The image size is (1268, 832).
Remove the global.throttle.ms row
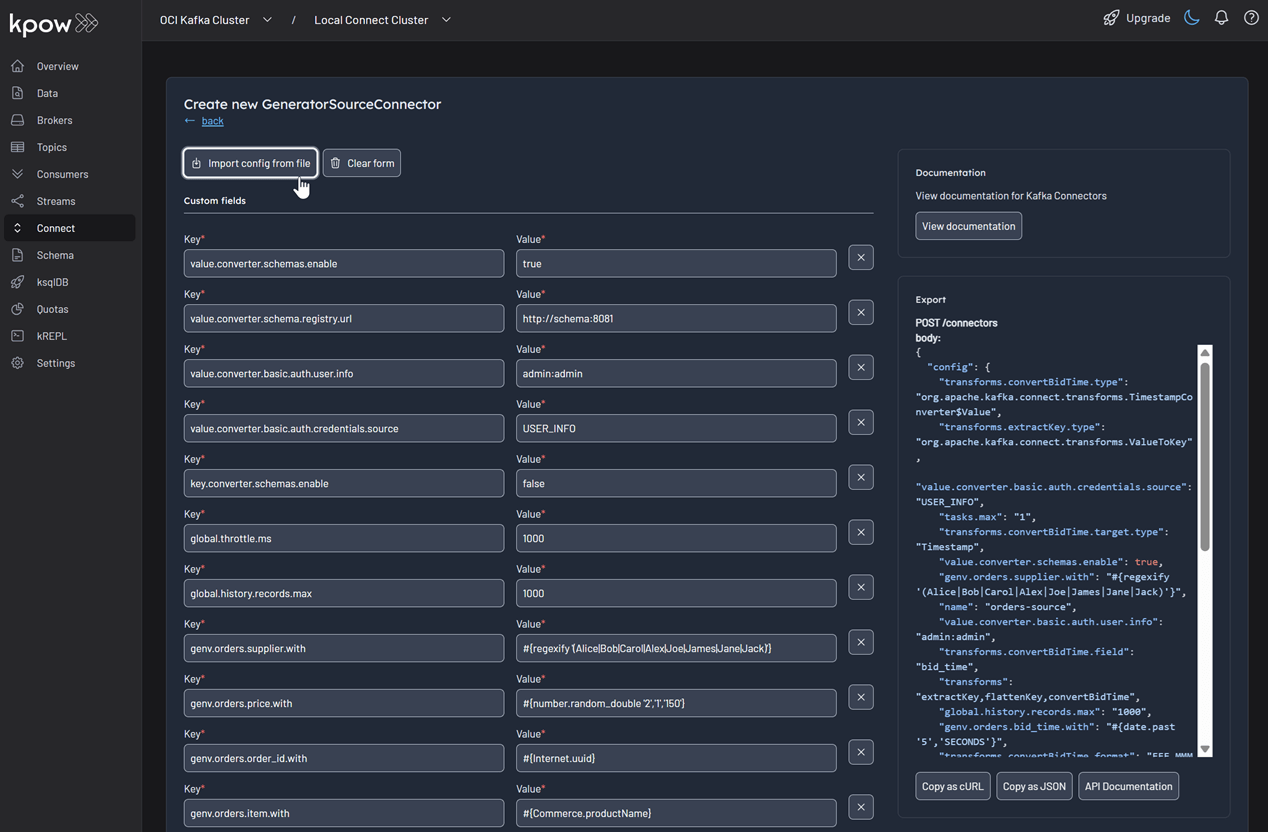coord(861,532)
